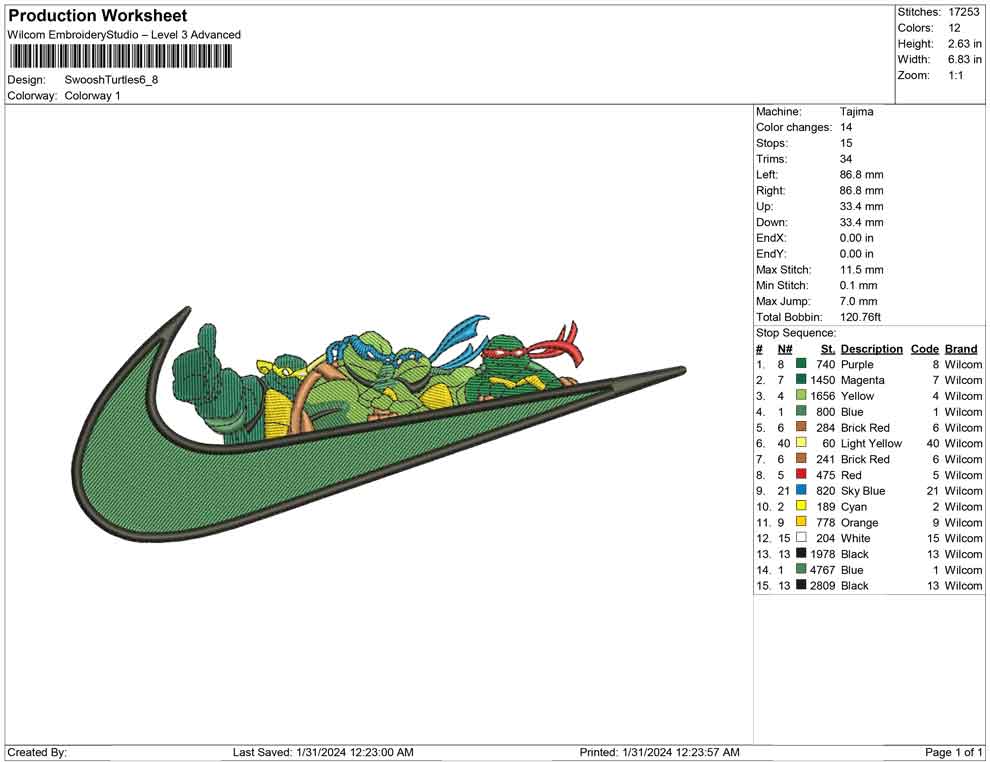Select the Height value 2.63 in
The height and width of the screenshot is (762, 990).
click(965, 44)
